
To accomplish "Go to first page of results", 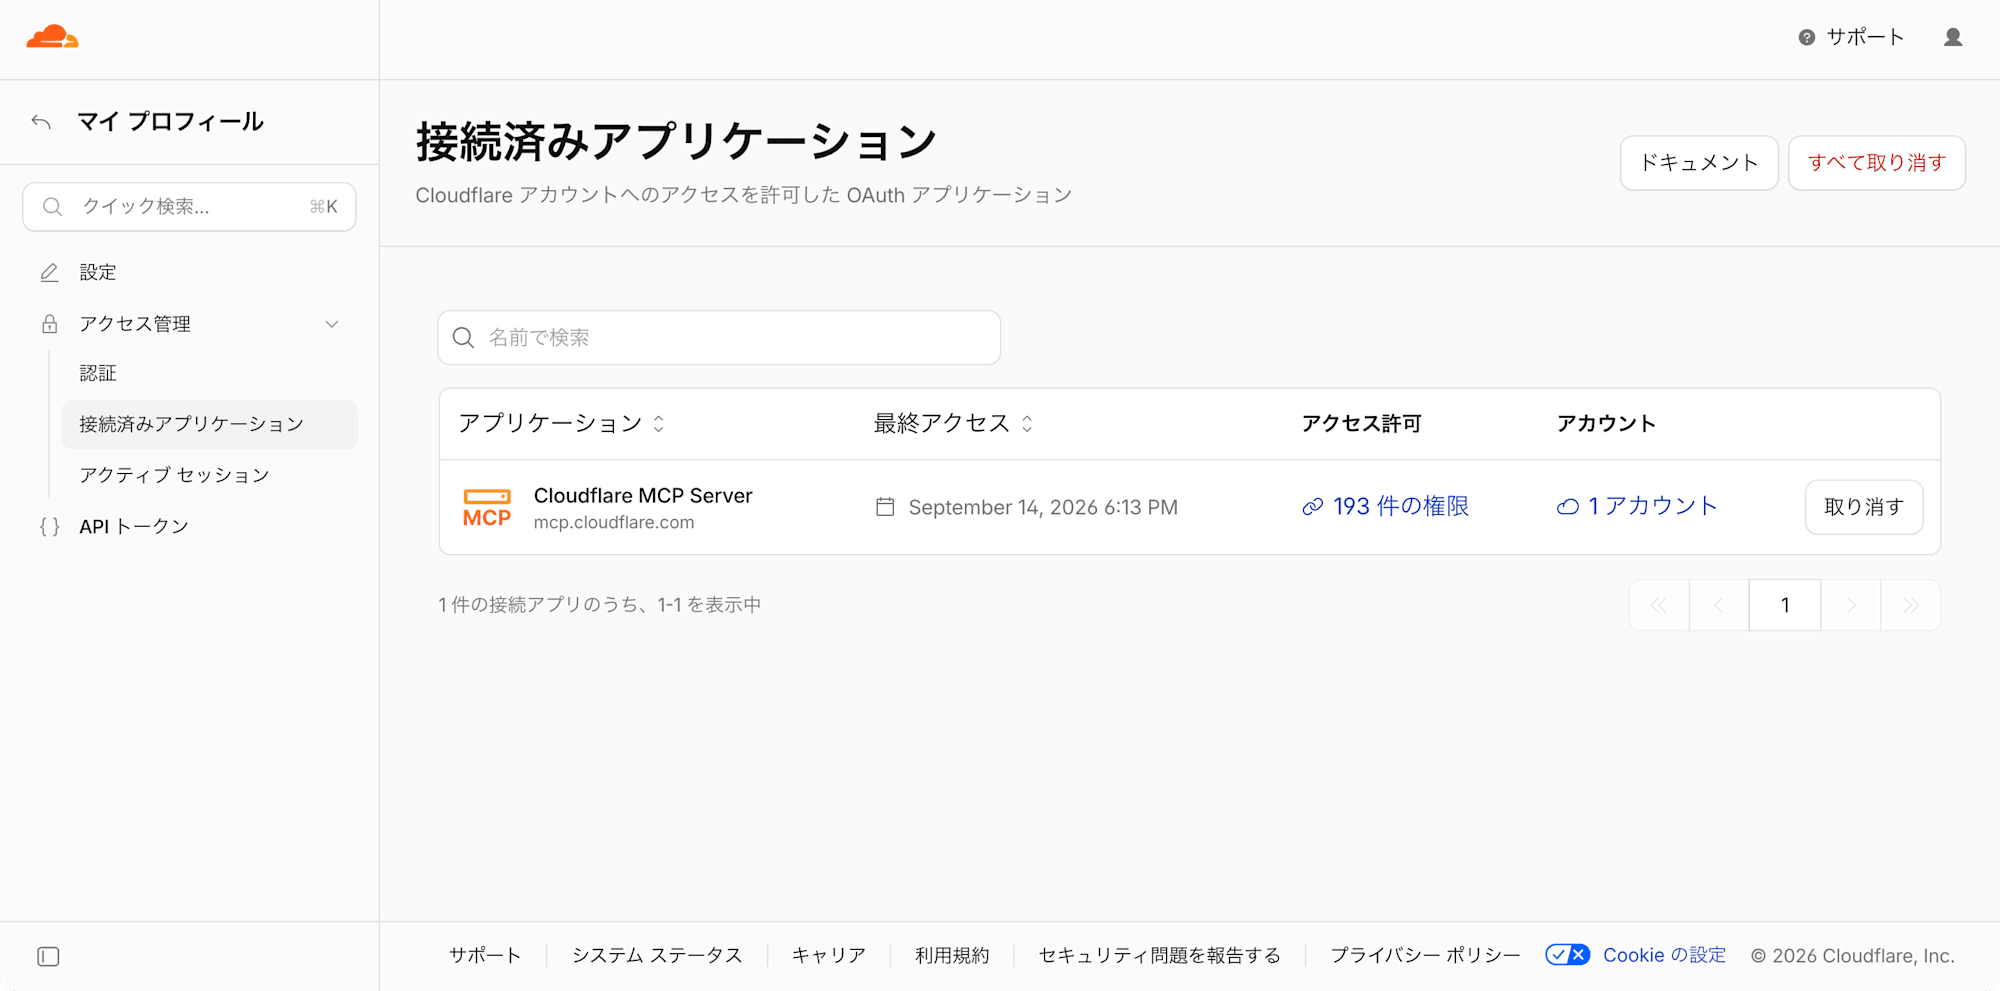I will pyautogui.click(x=1659, y=605).
